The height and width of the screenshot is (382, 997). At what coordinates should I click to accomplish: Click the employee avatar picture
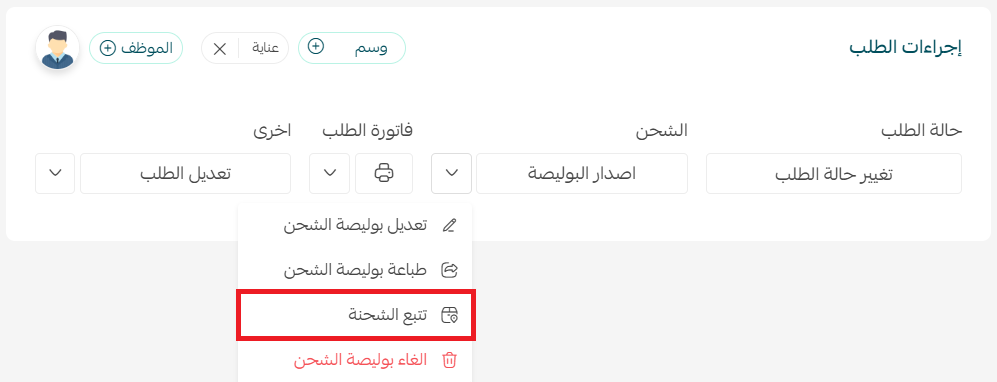57,48
